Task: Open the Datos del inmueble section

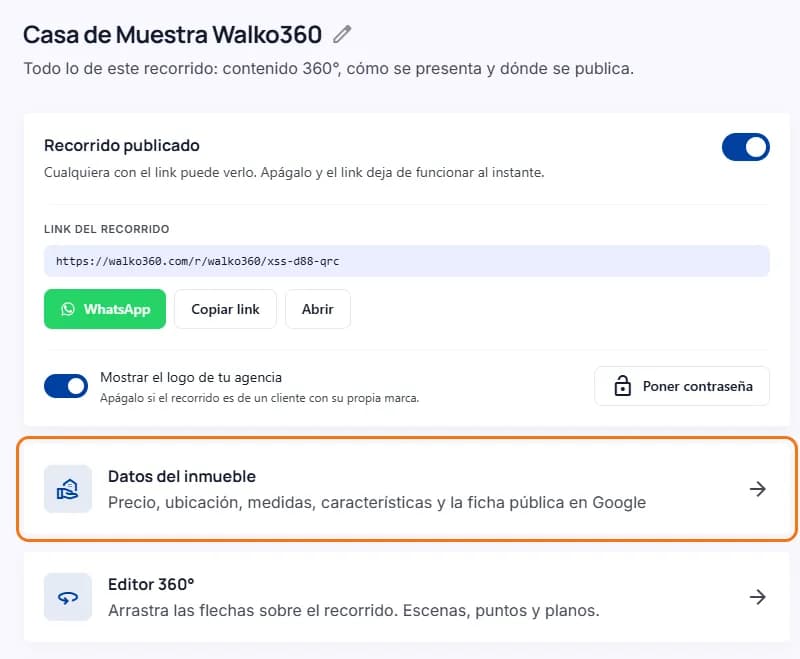Action: point(407,489)
